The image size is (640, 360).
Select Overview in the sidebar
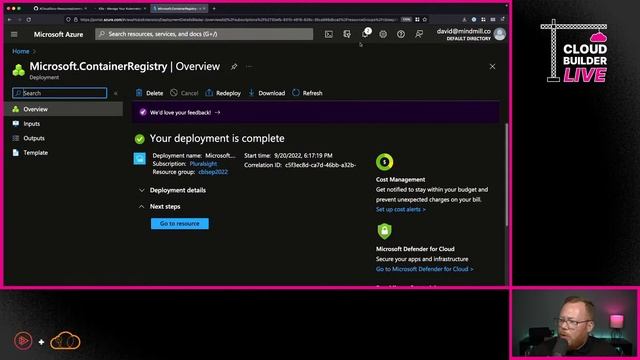point(64,109)
